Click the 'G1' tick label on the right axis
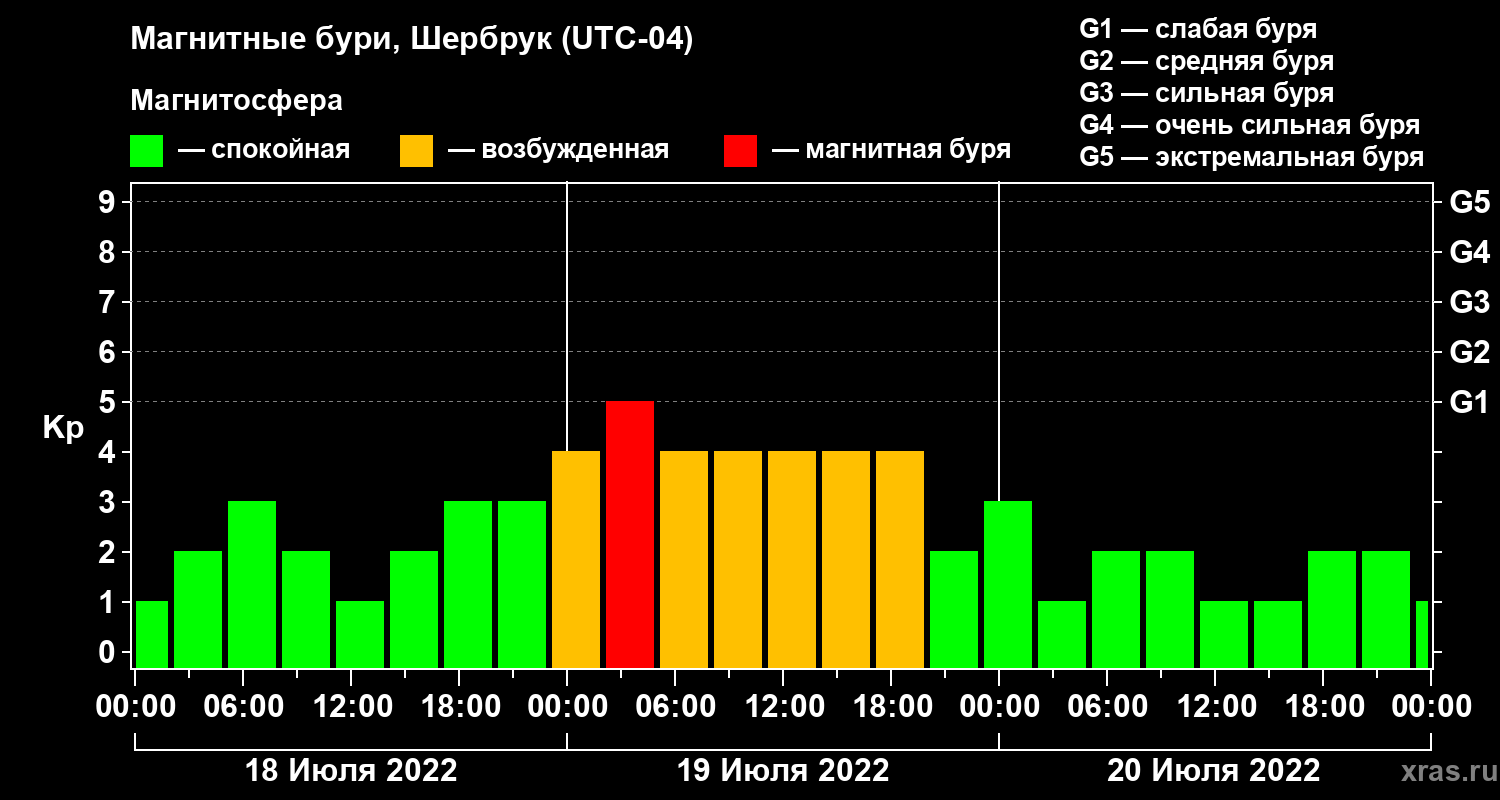The height and width of the screenshot is (800, 1500). tap(1469, 402)
